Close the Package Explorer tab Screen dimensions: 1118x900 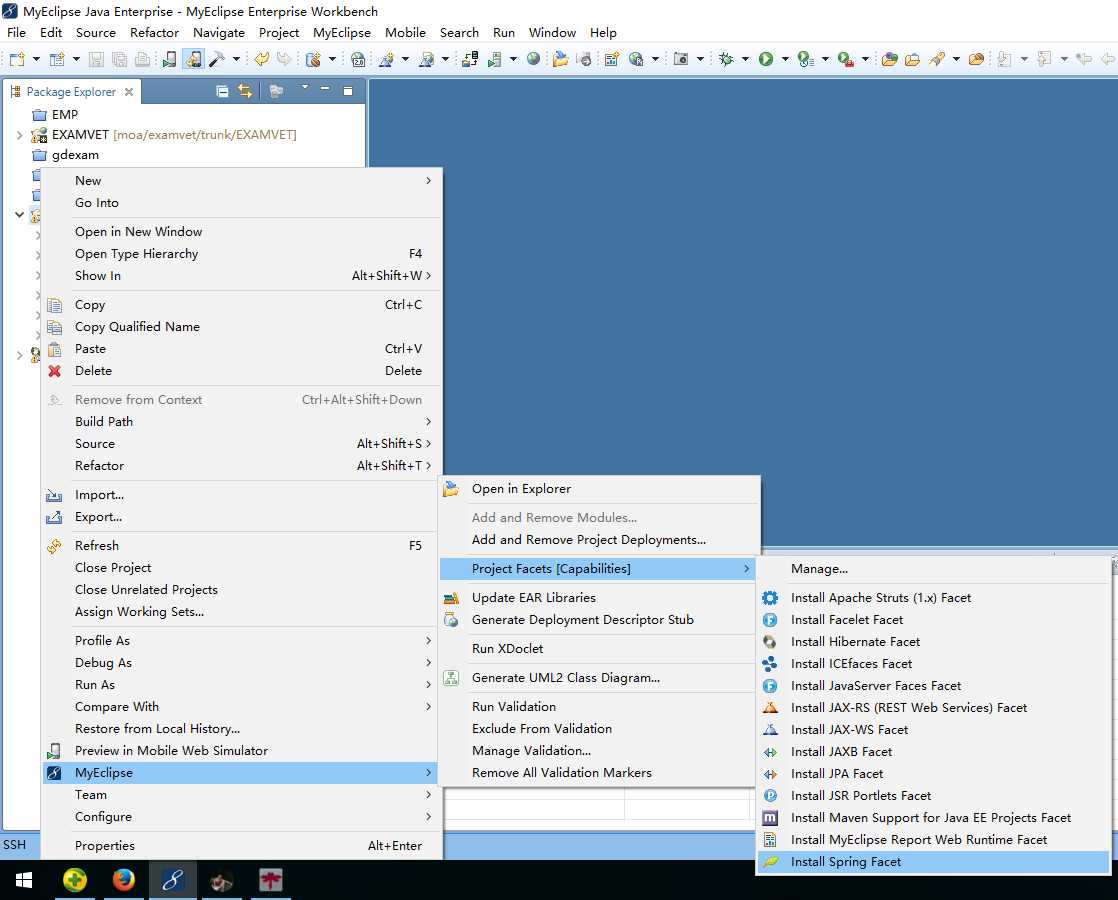(x=129, y=92)
